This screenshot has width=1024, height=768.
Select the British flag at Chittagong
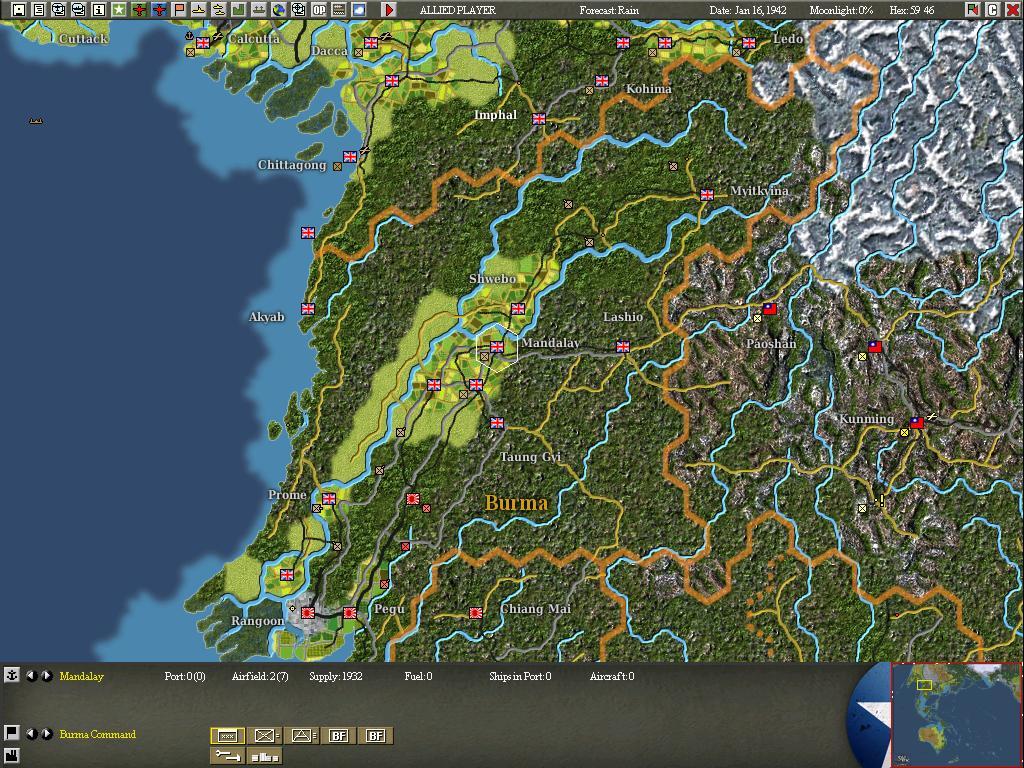[350, 157]
